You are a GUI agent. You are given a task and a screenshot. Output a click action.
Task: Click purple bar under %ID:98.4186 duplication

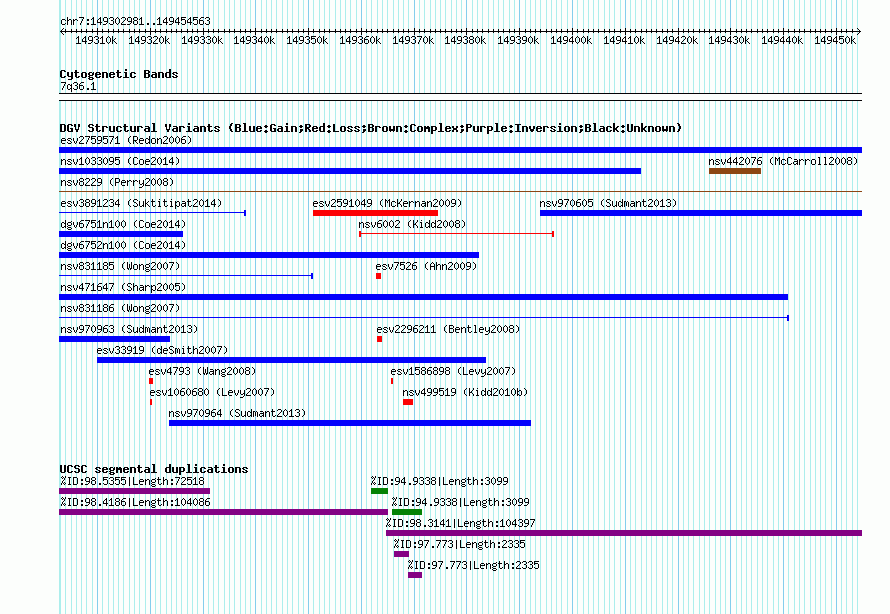223,512
